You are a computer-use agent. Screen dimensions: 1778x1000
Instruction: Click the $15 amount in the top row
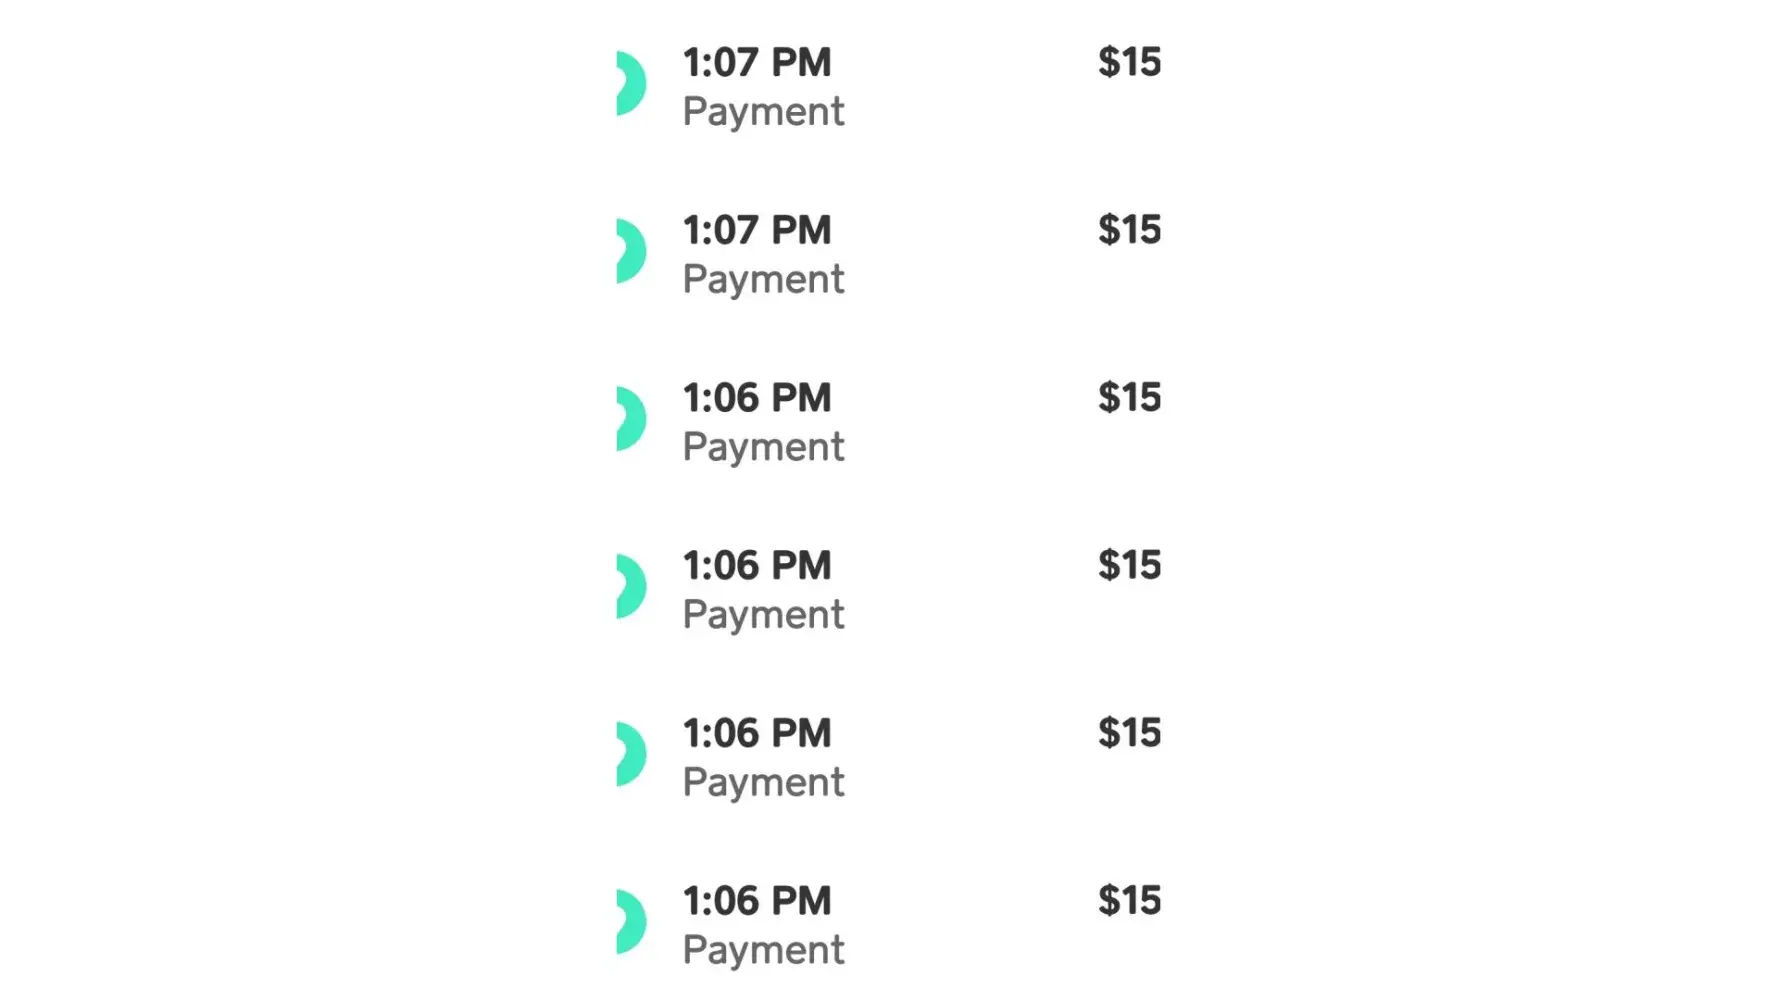tap(1129, 63)
